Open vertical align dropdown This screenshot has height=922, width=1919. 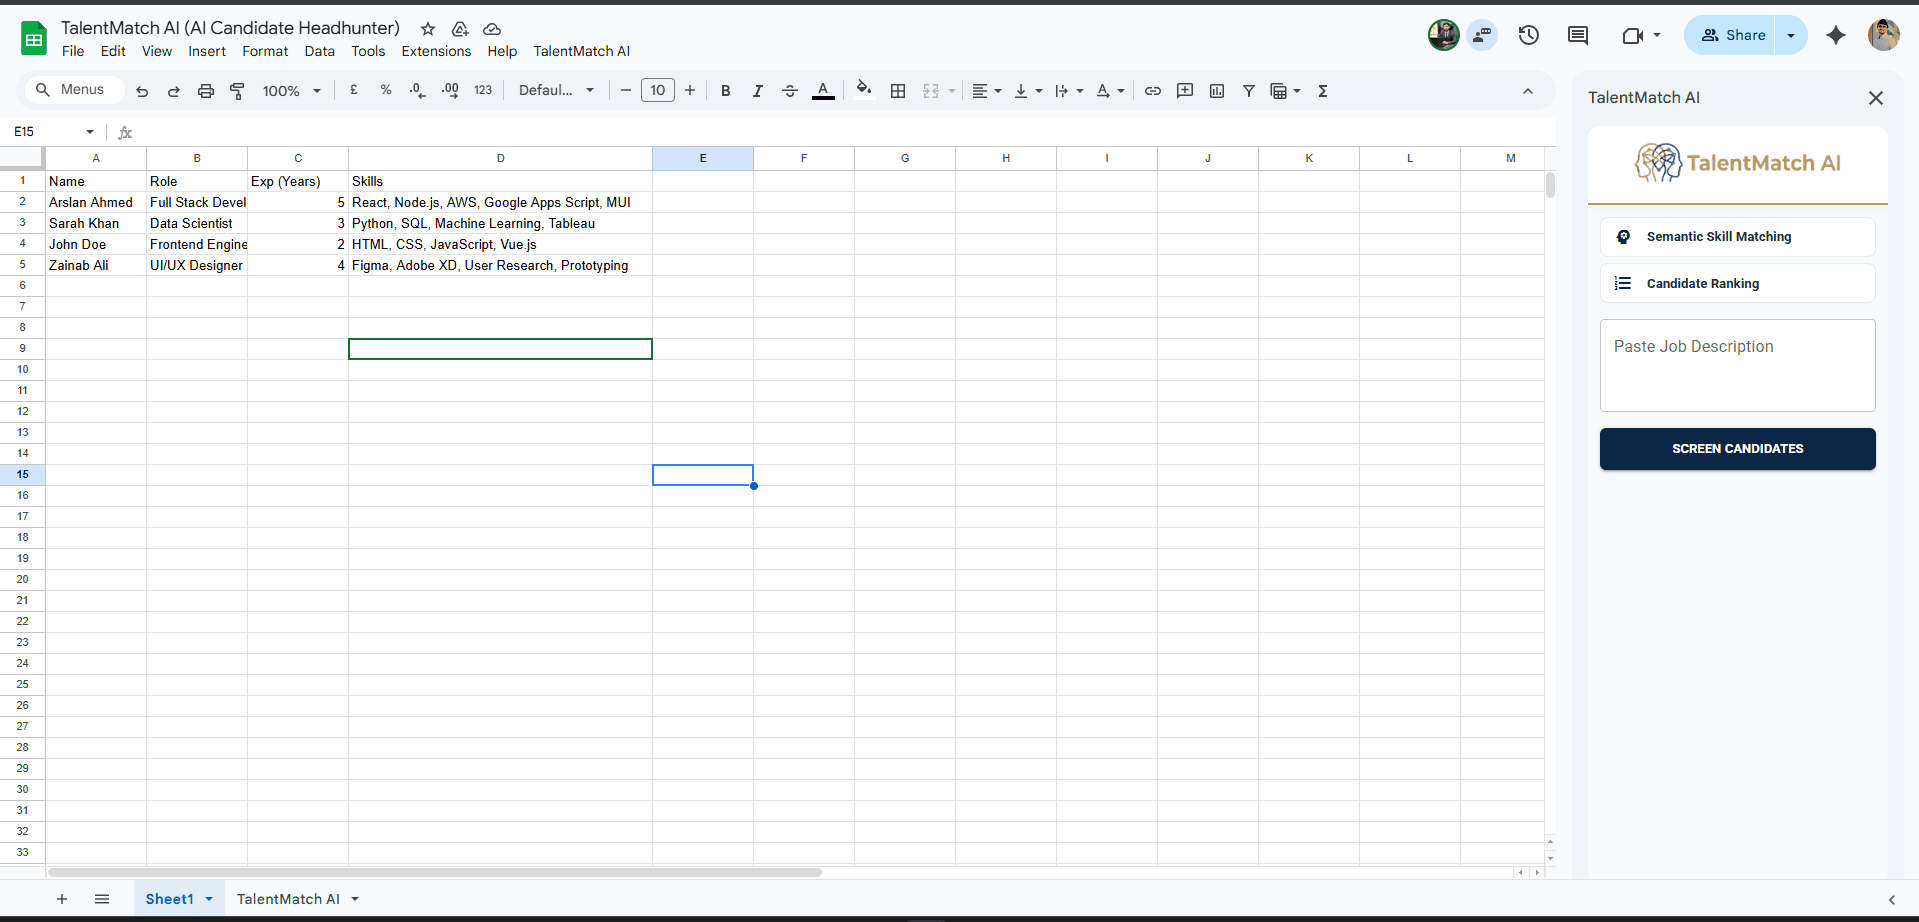pyautogui.click(x=1028, y=91)
